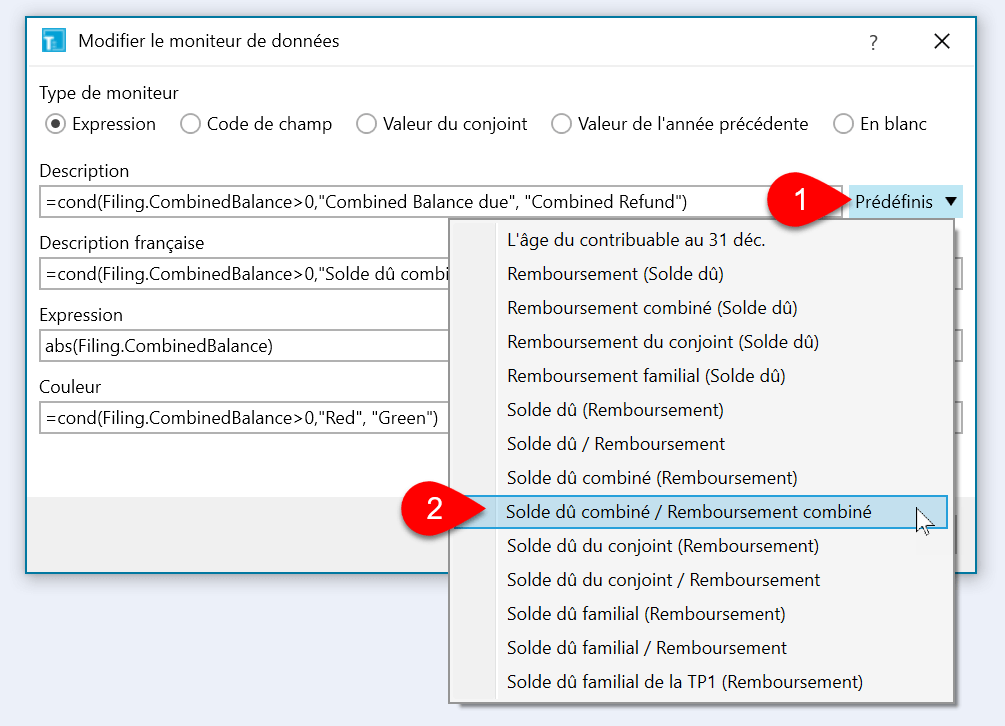Select Solde dû du conjoint / Remboursement
This screenshot has height=726, width=1005.
[701, 580]
